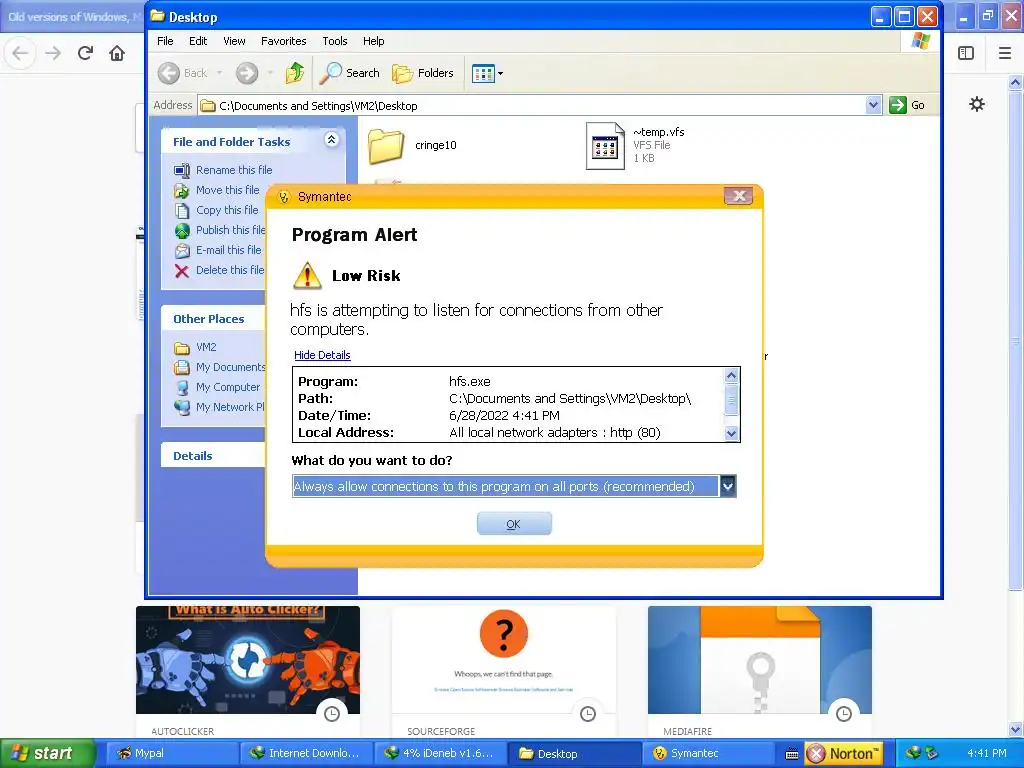The height and width of the screenshot is (768, 1024).
Task: Open VM2 under Other Places
Action: (206, 347)
